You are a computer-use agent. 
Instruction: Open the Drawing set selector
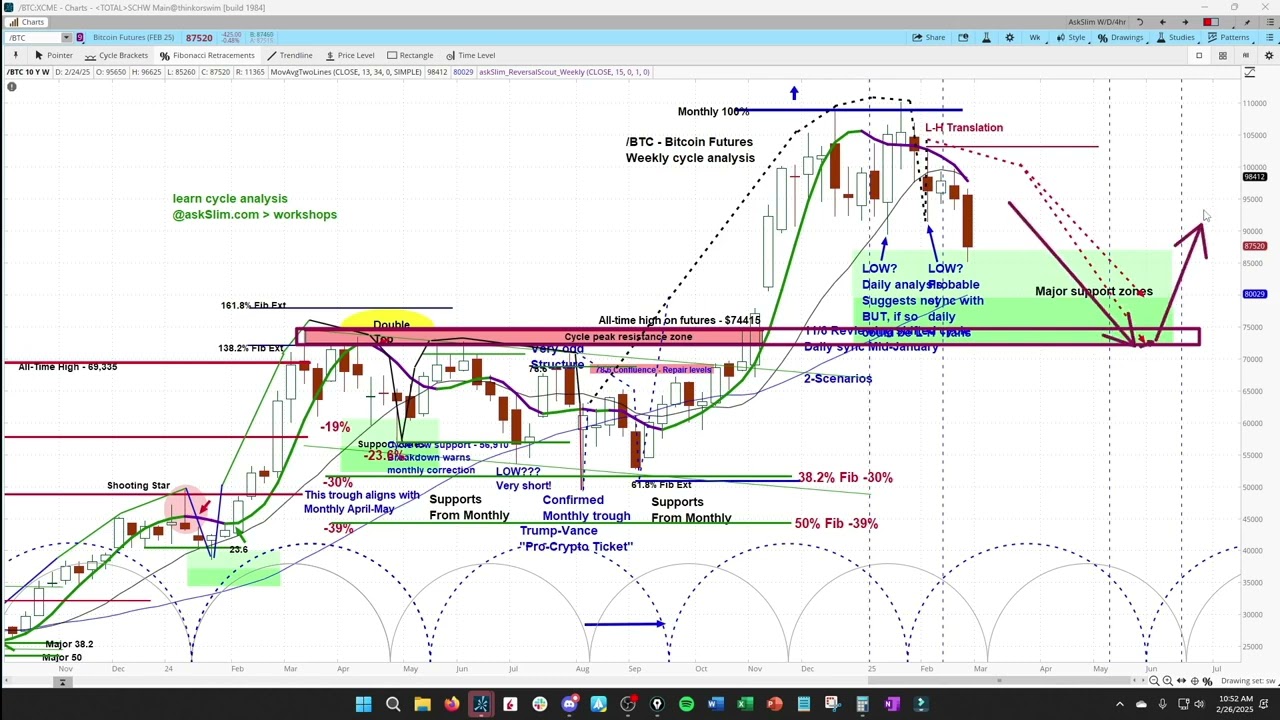point(1248,681)
